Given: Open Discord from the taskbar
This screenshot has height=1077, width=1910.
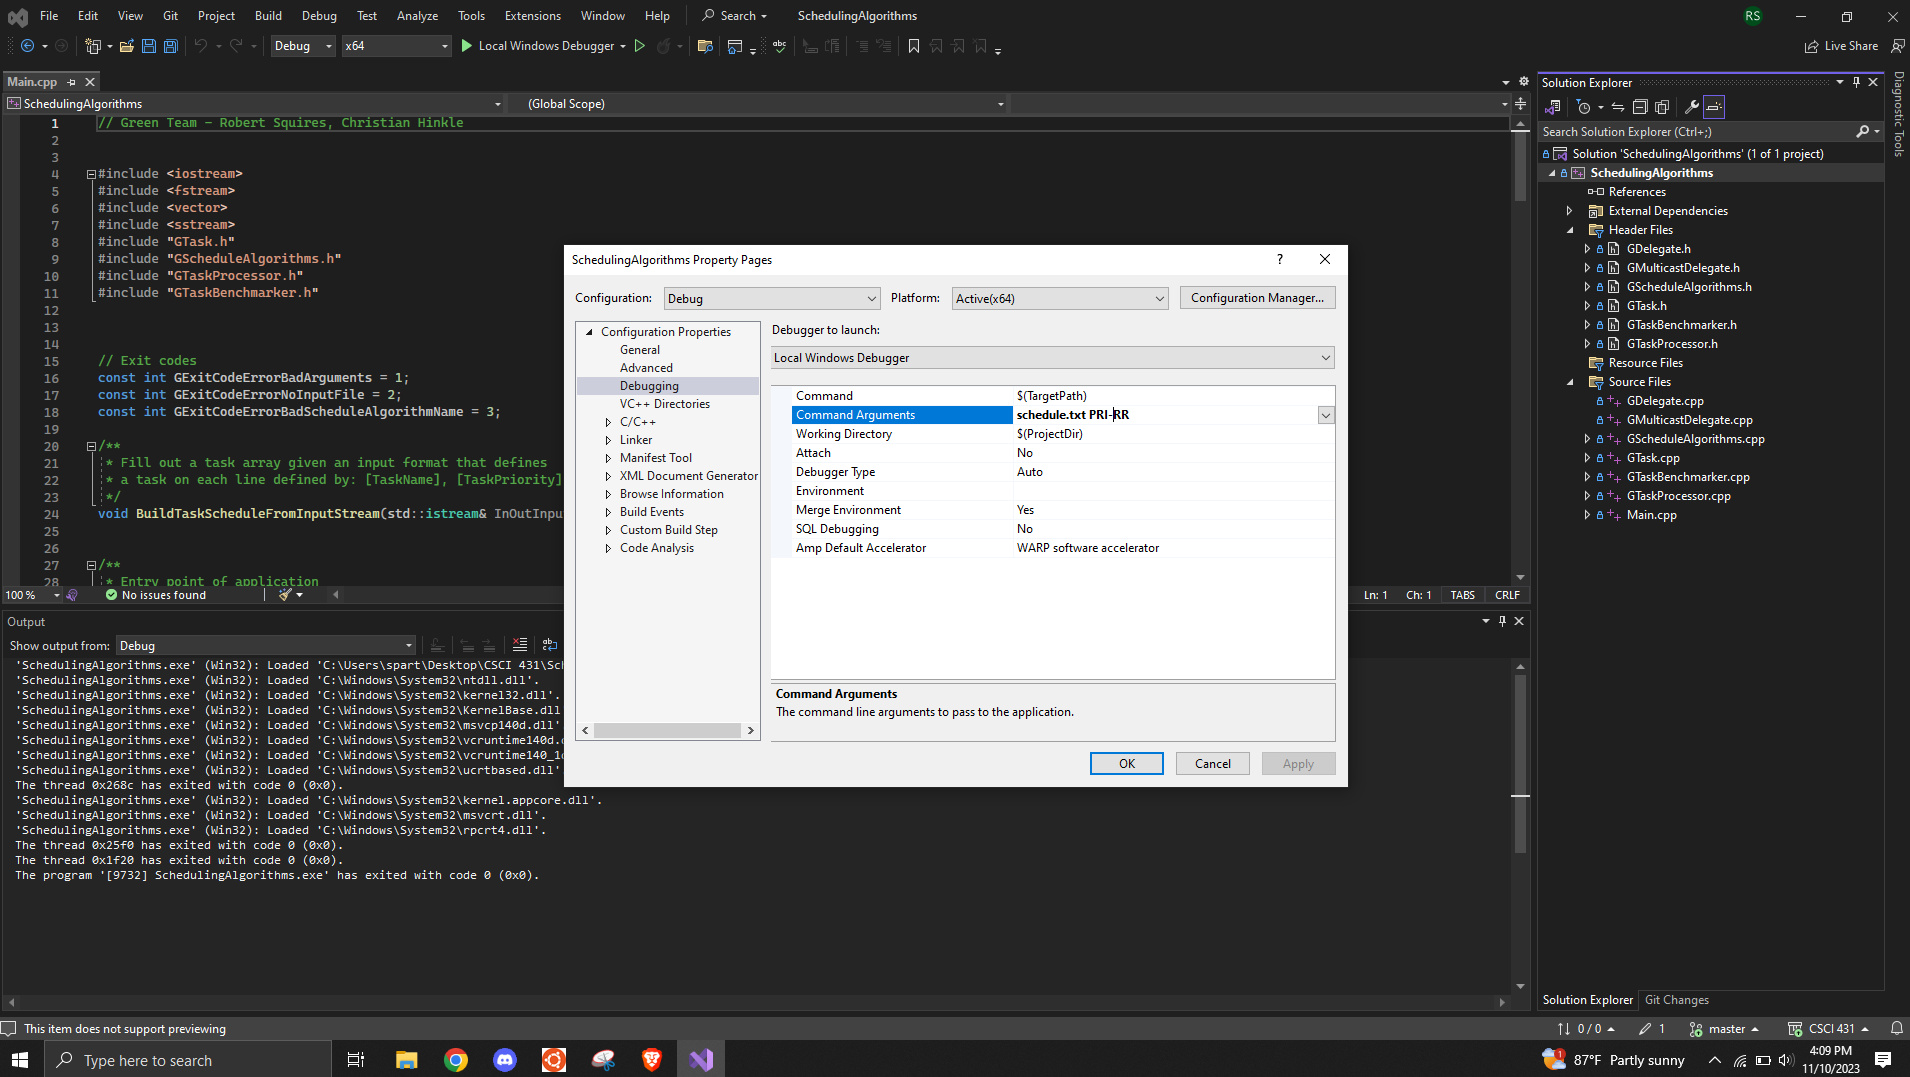Looking at the screenshot, I should tap(505, 1060).
